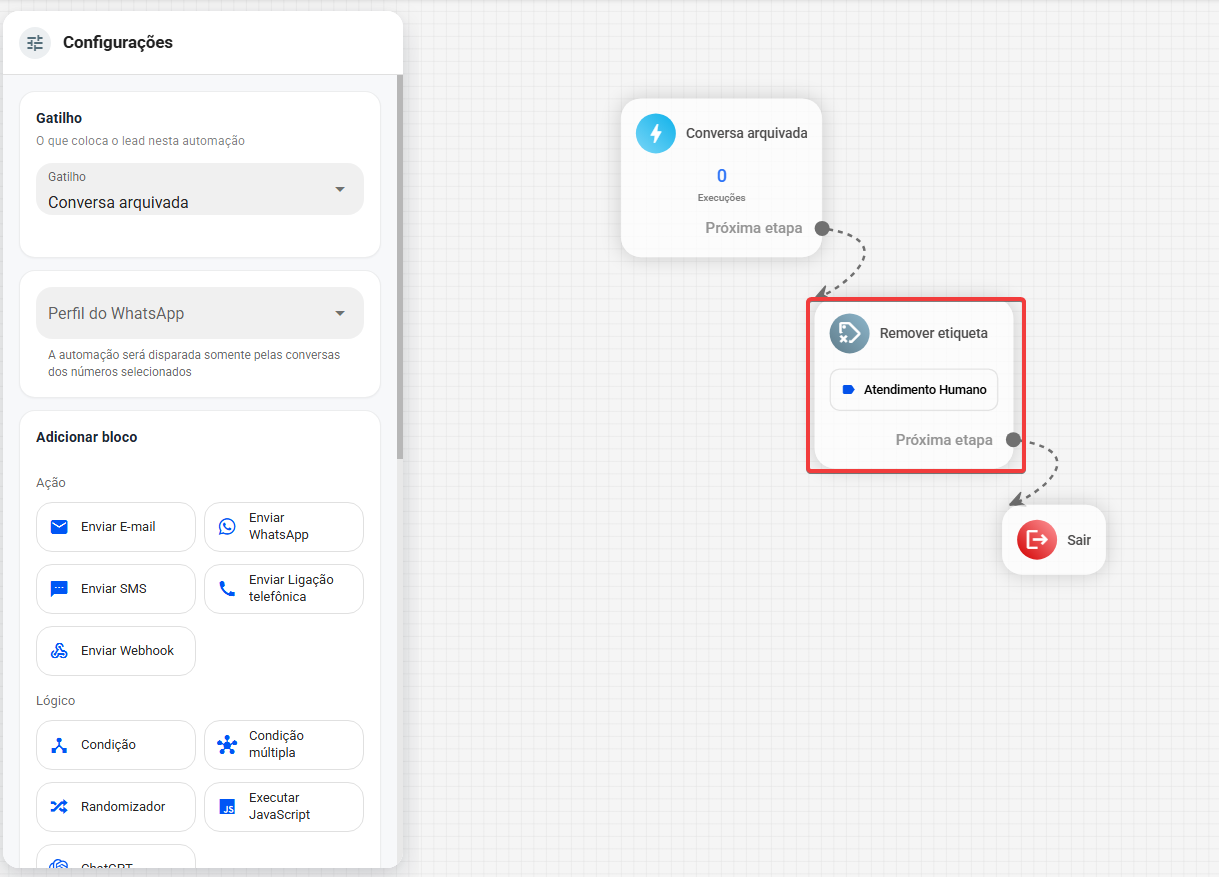Click "O que coloca o lead nesta automação" text

click(141, 141)
